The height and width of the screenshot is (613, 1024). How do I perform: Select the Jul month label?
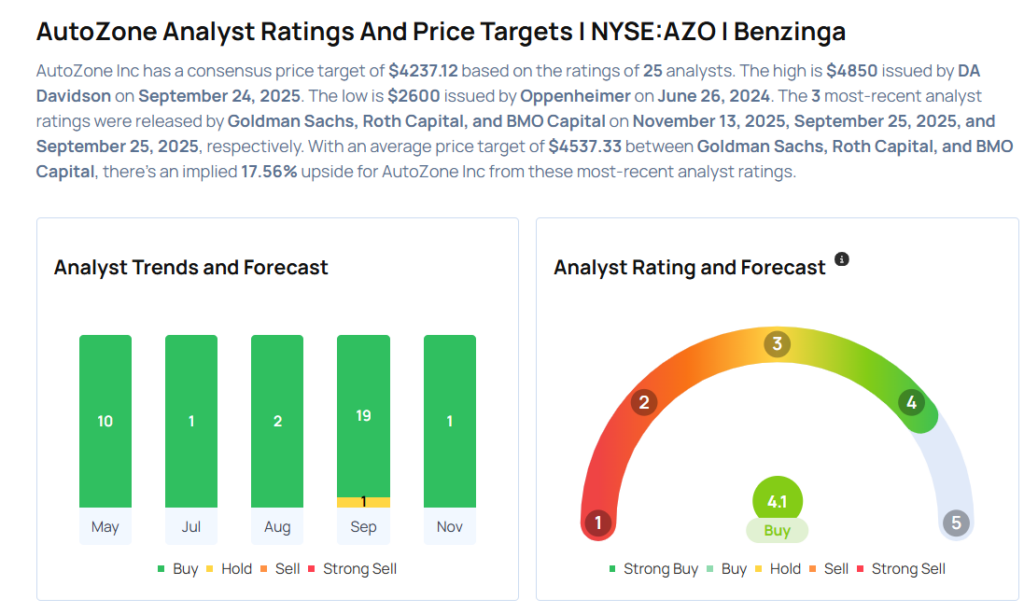(191, 527)
